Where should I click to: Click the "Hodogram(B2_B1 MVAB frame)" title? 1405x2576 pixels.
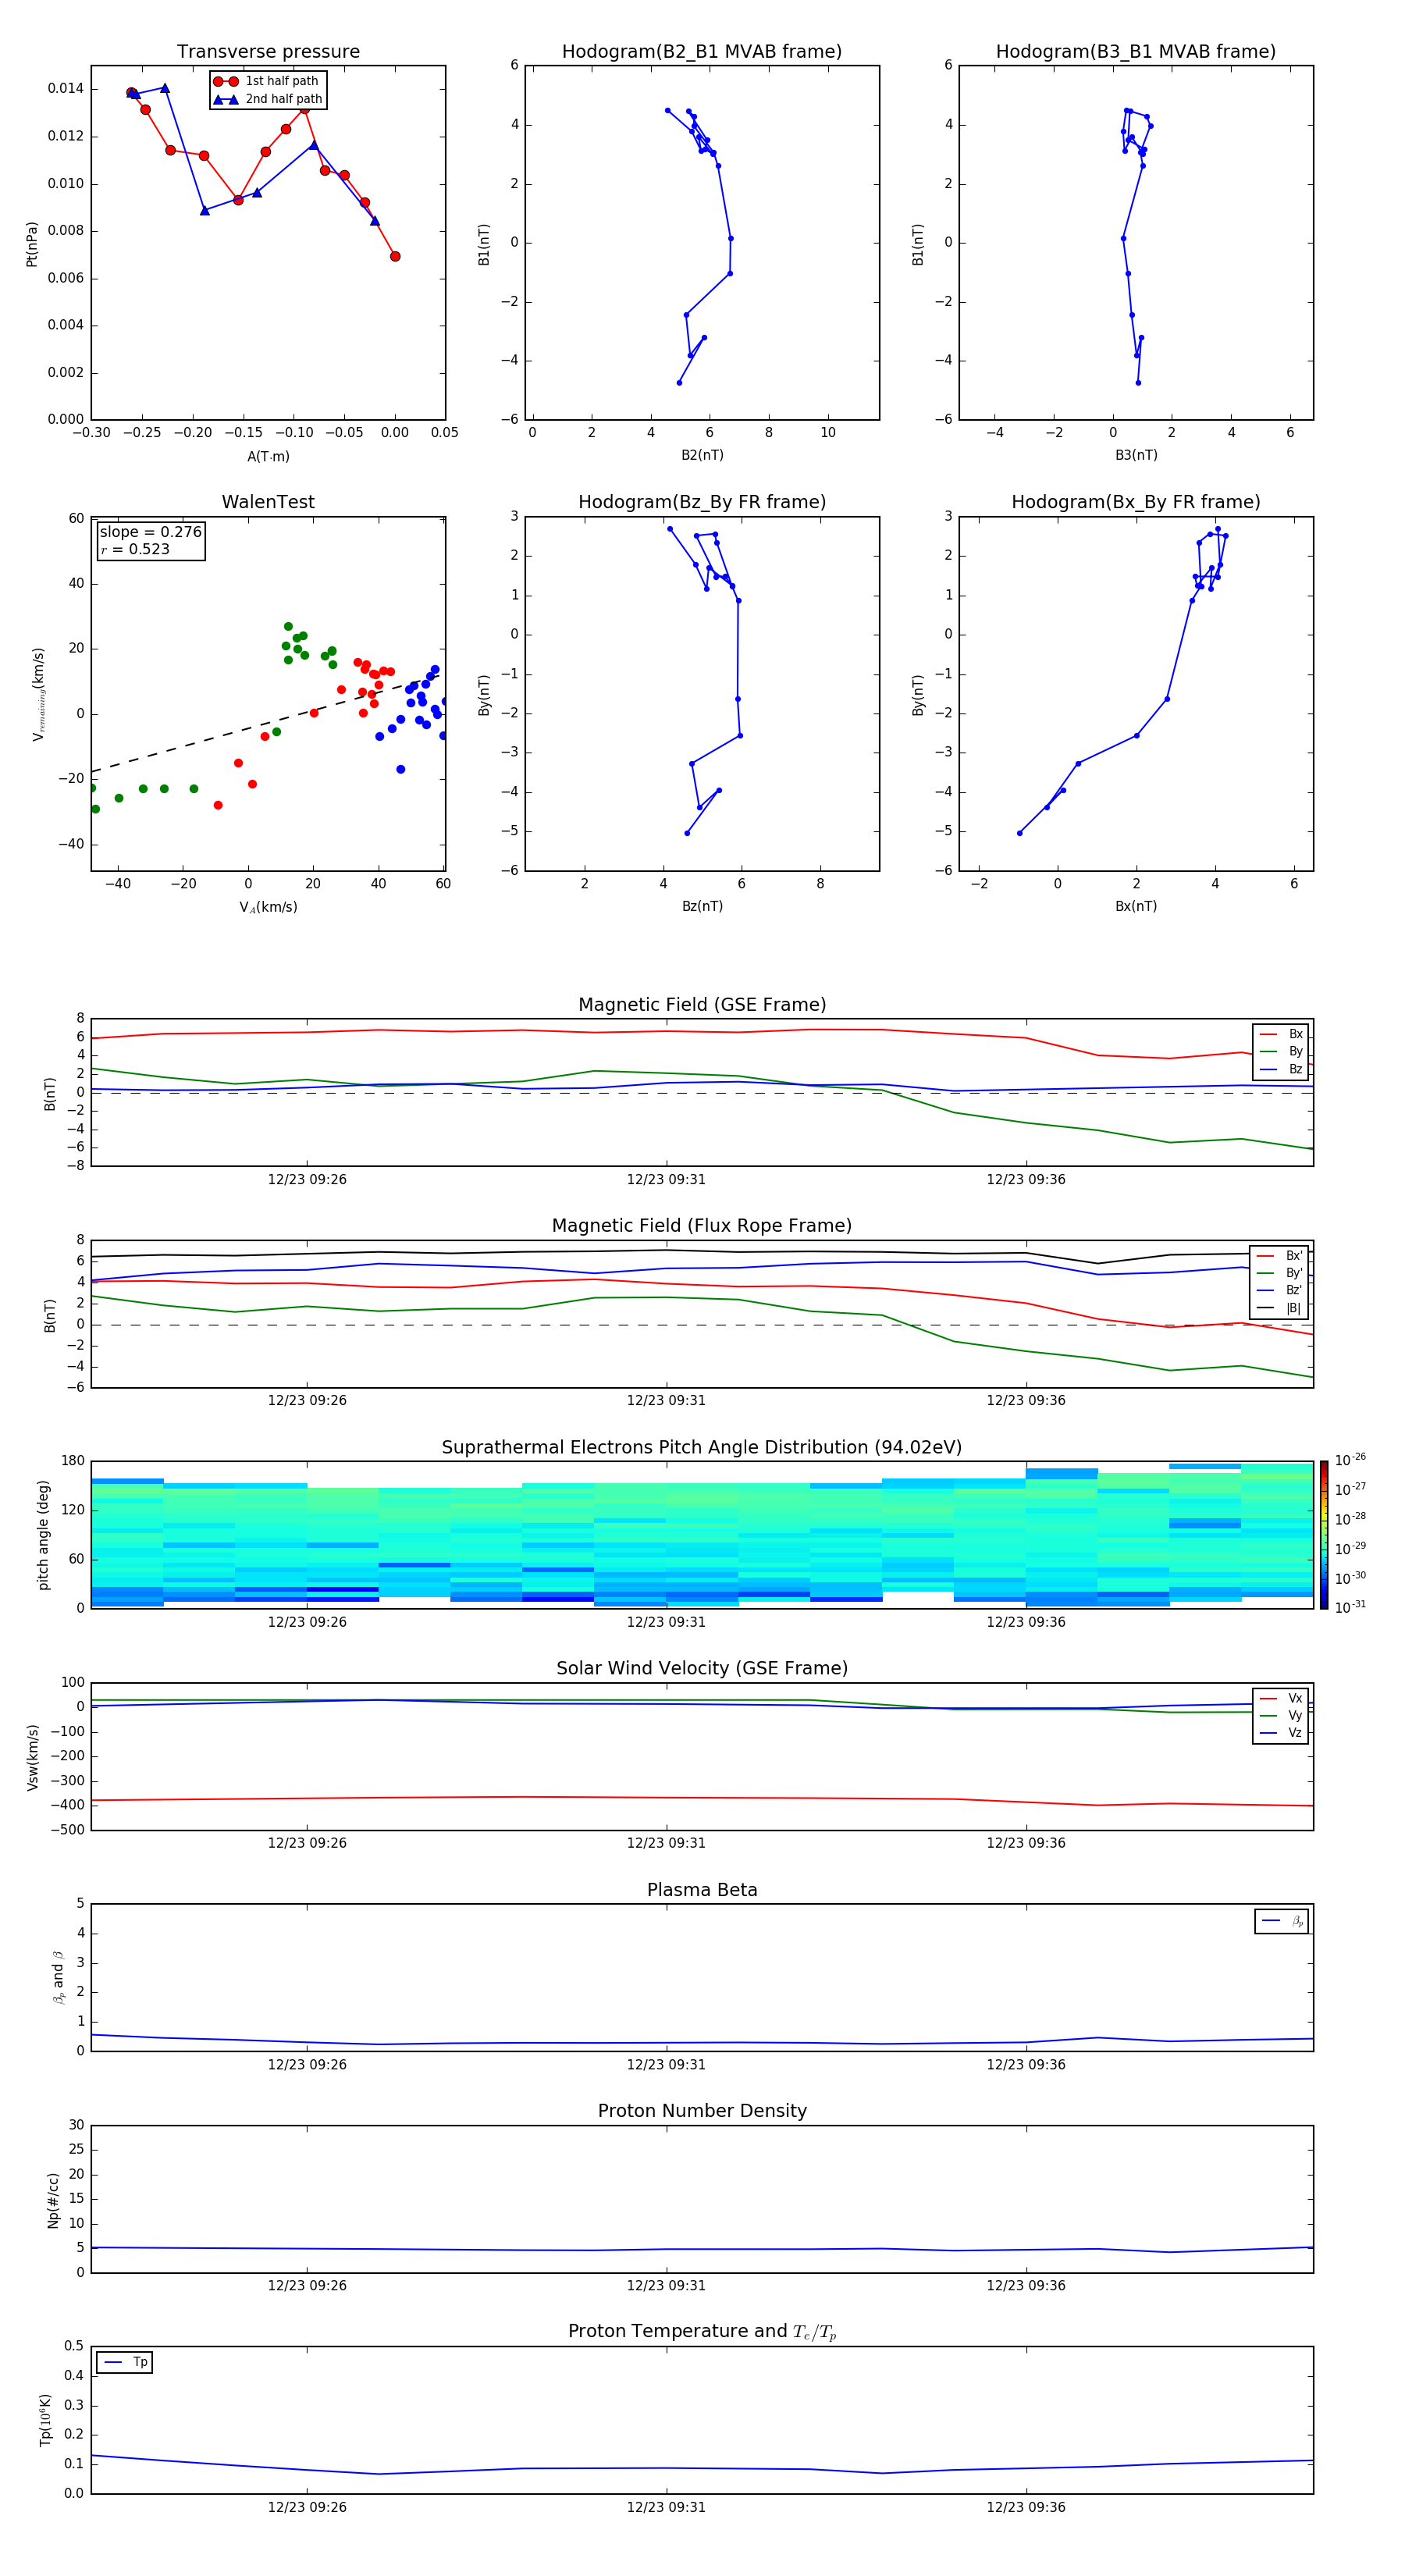point(702,52)
